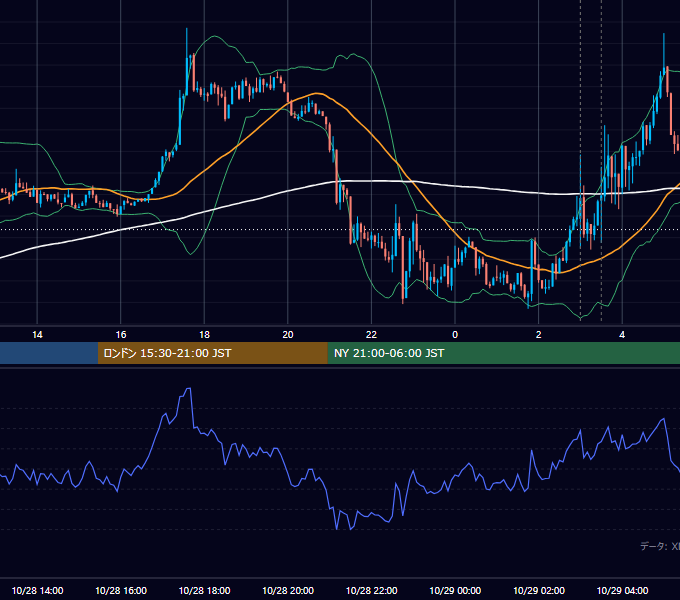The image size is (680, 600).
Task: Click the 10/28 14:00 timestamp label
Action: pyautogui.click(x=37, y=590)
